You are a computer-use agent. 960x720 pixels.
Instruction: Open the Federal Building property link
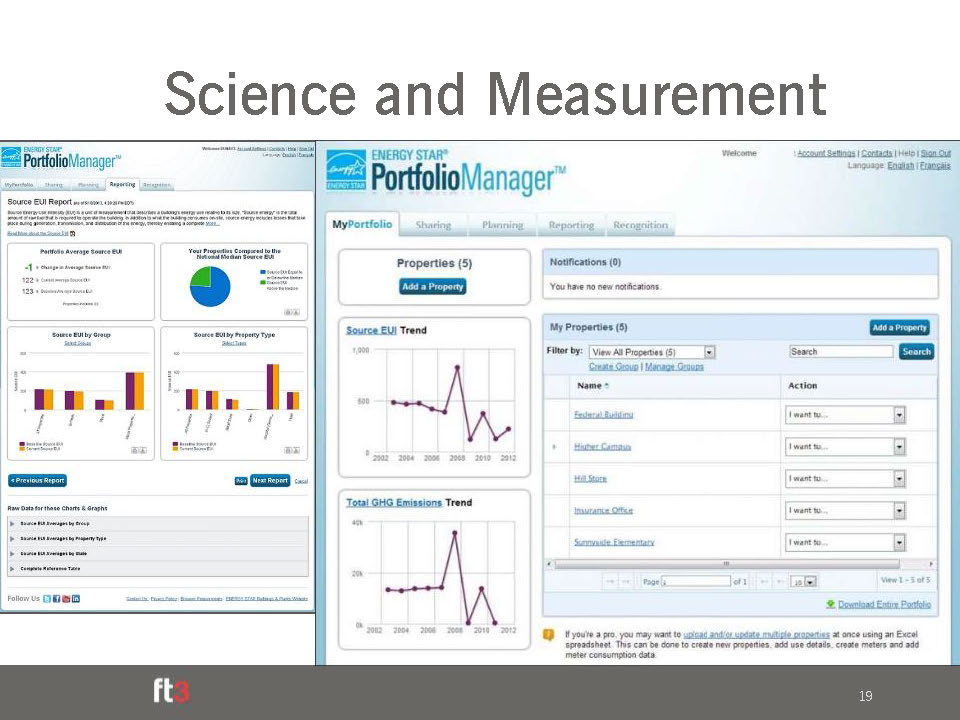[x=604, y=414]
